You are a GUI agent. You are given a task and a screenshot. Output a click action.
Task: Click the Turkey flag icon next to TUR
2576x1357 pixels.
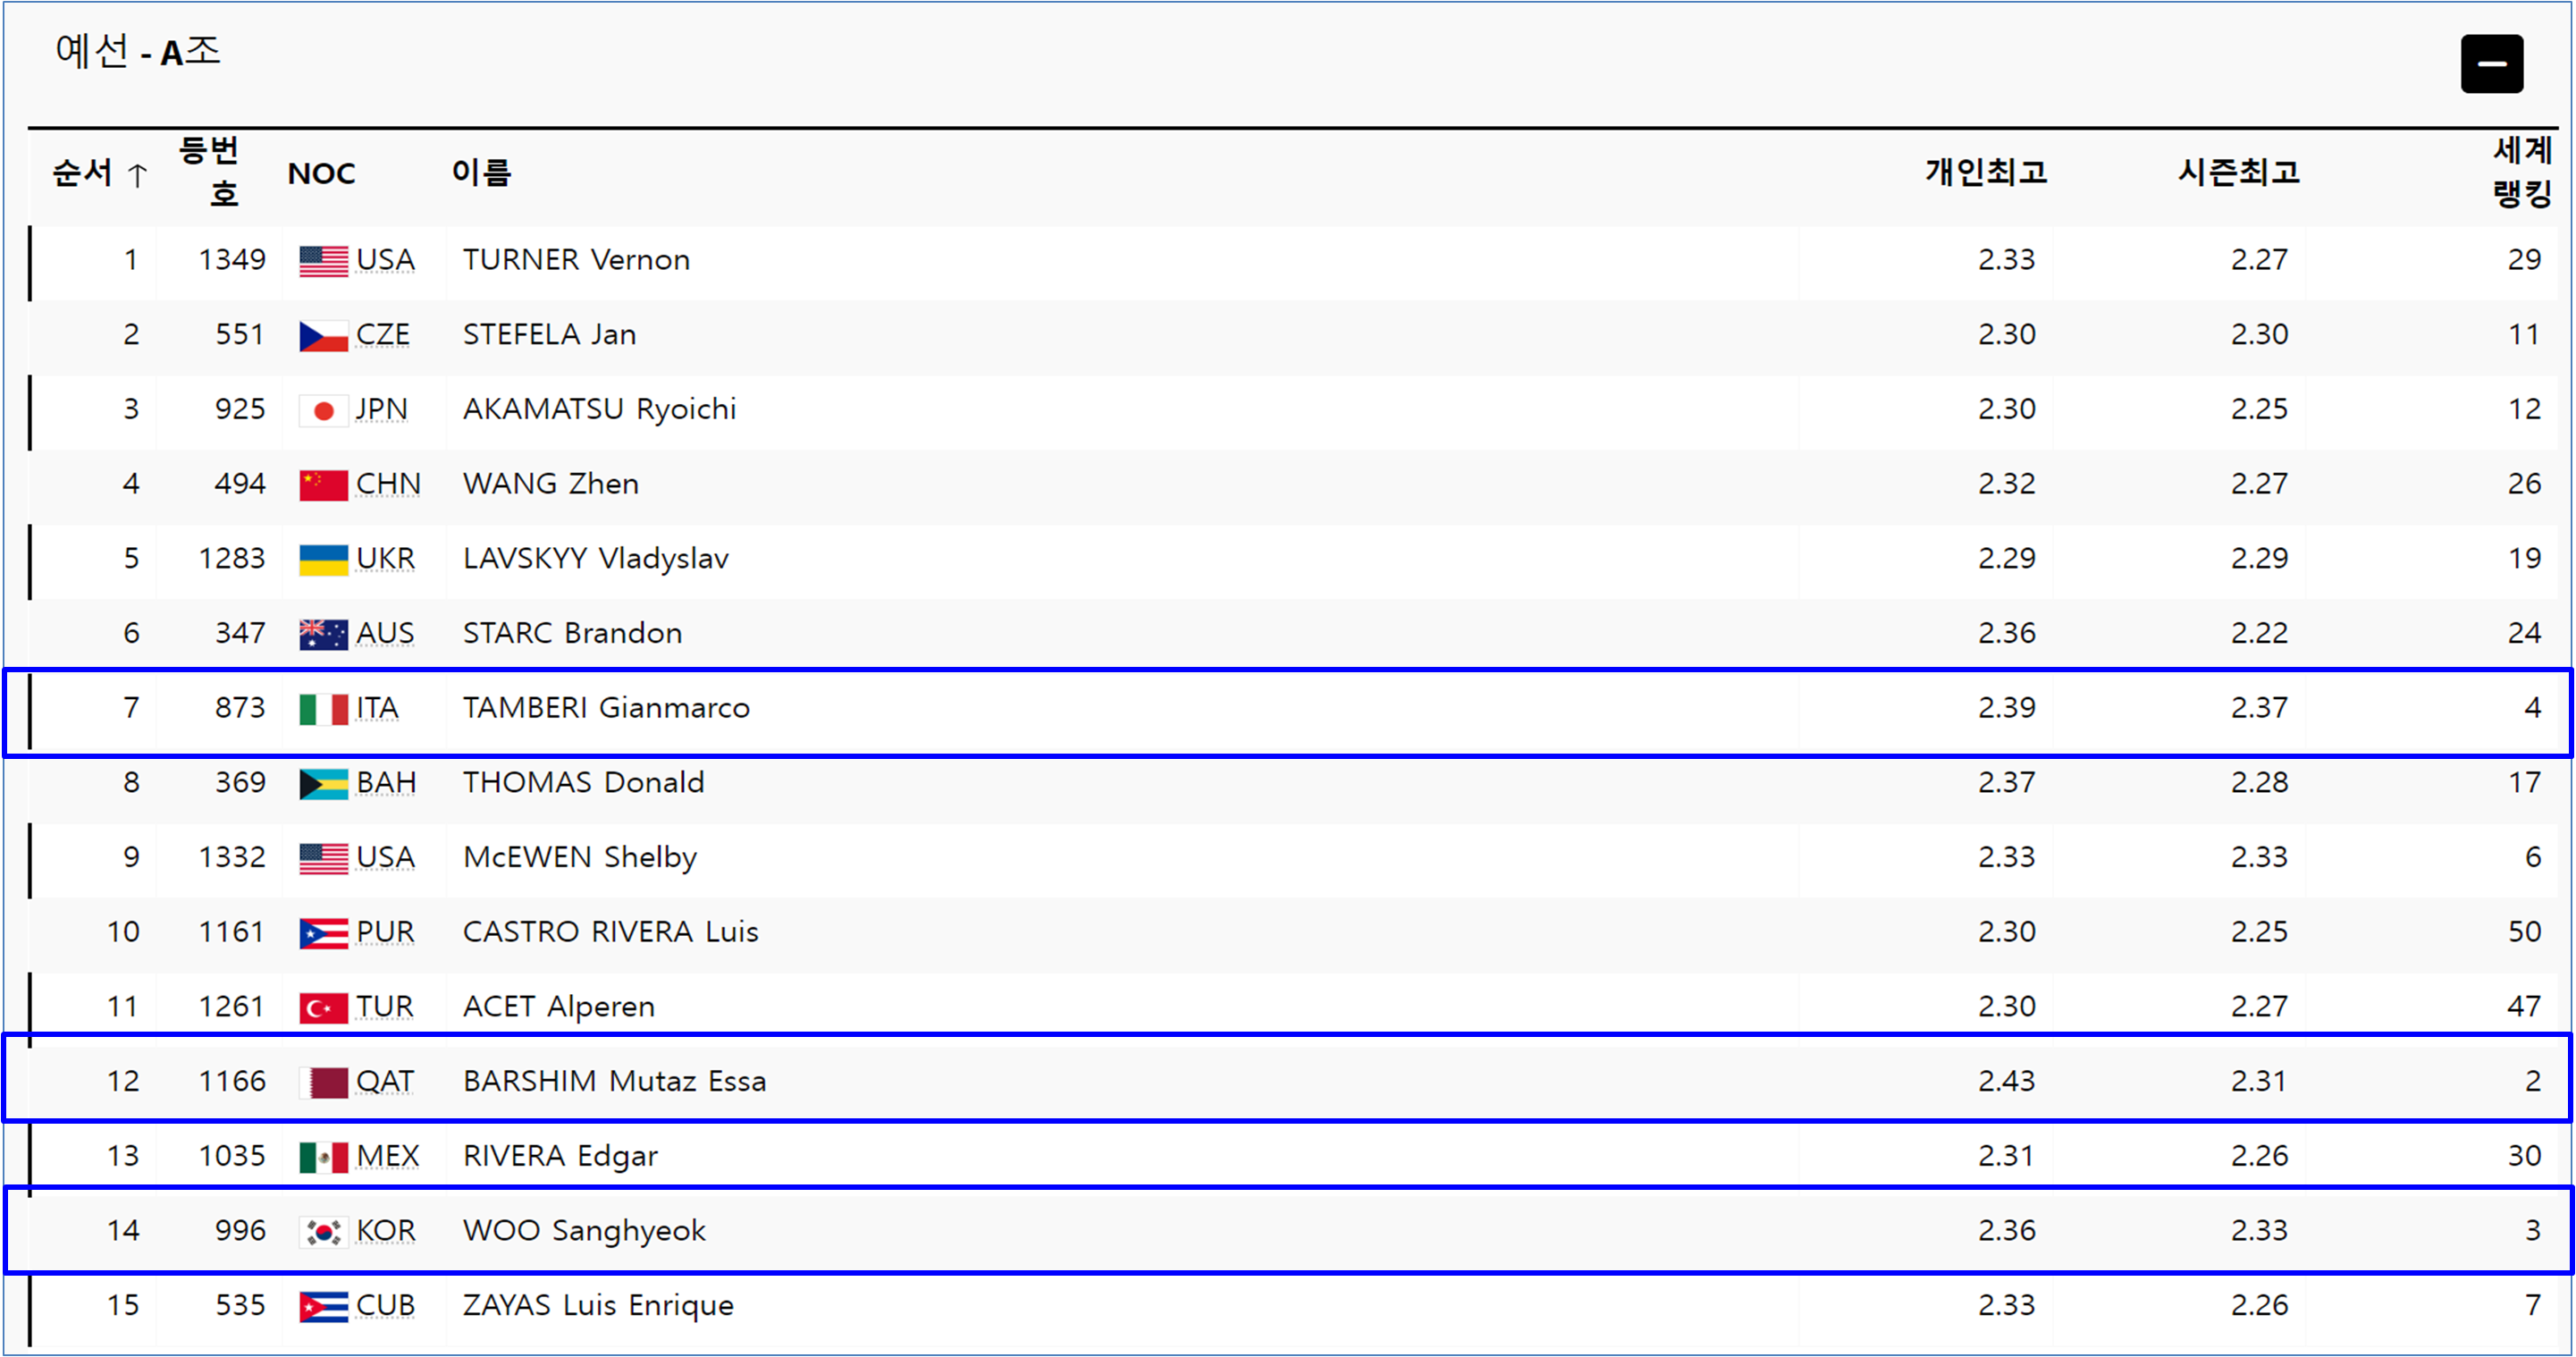click(x=323, y=1008)
